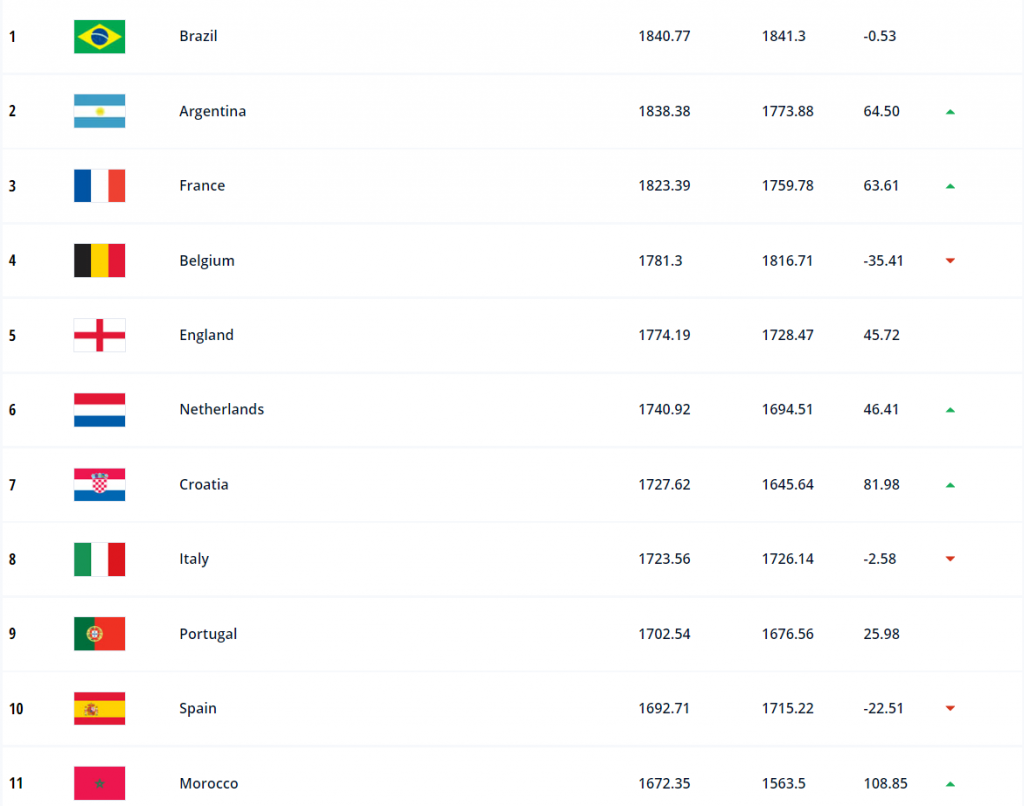Click the England flag icon

coord(99,335)
